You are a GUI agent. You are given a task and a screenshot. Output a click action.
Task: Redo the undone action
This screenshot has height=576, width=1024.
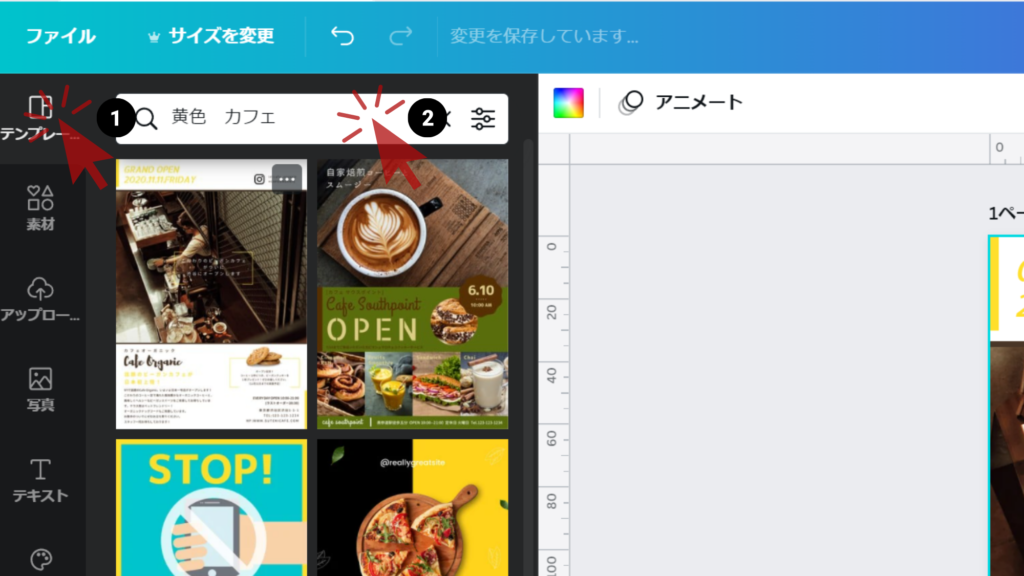tap(400, 36)
